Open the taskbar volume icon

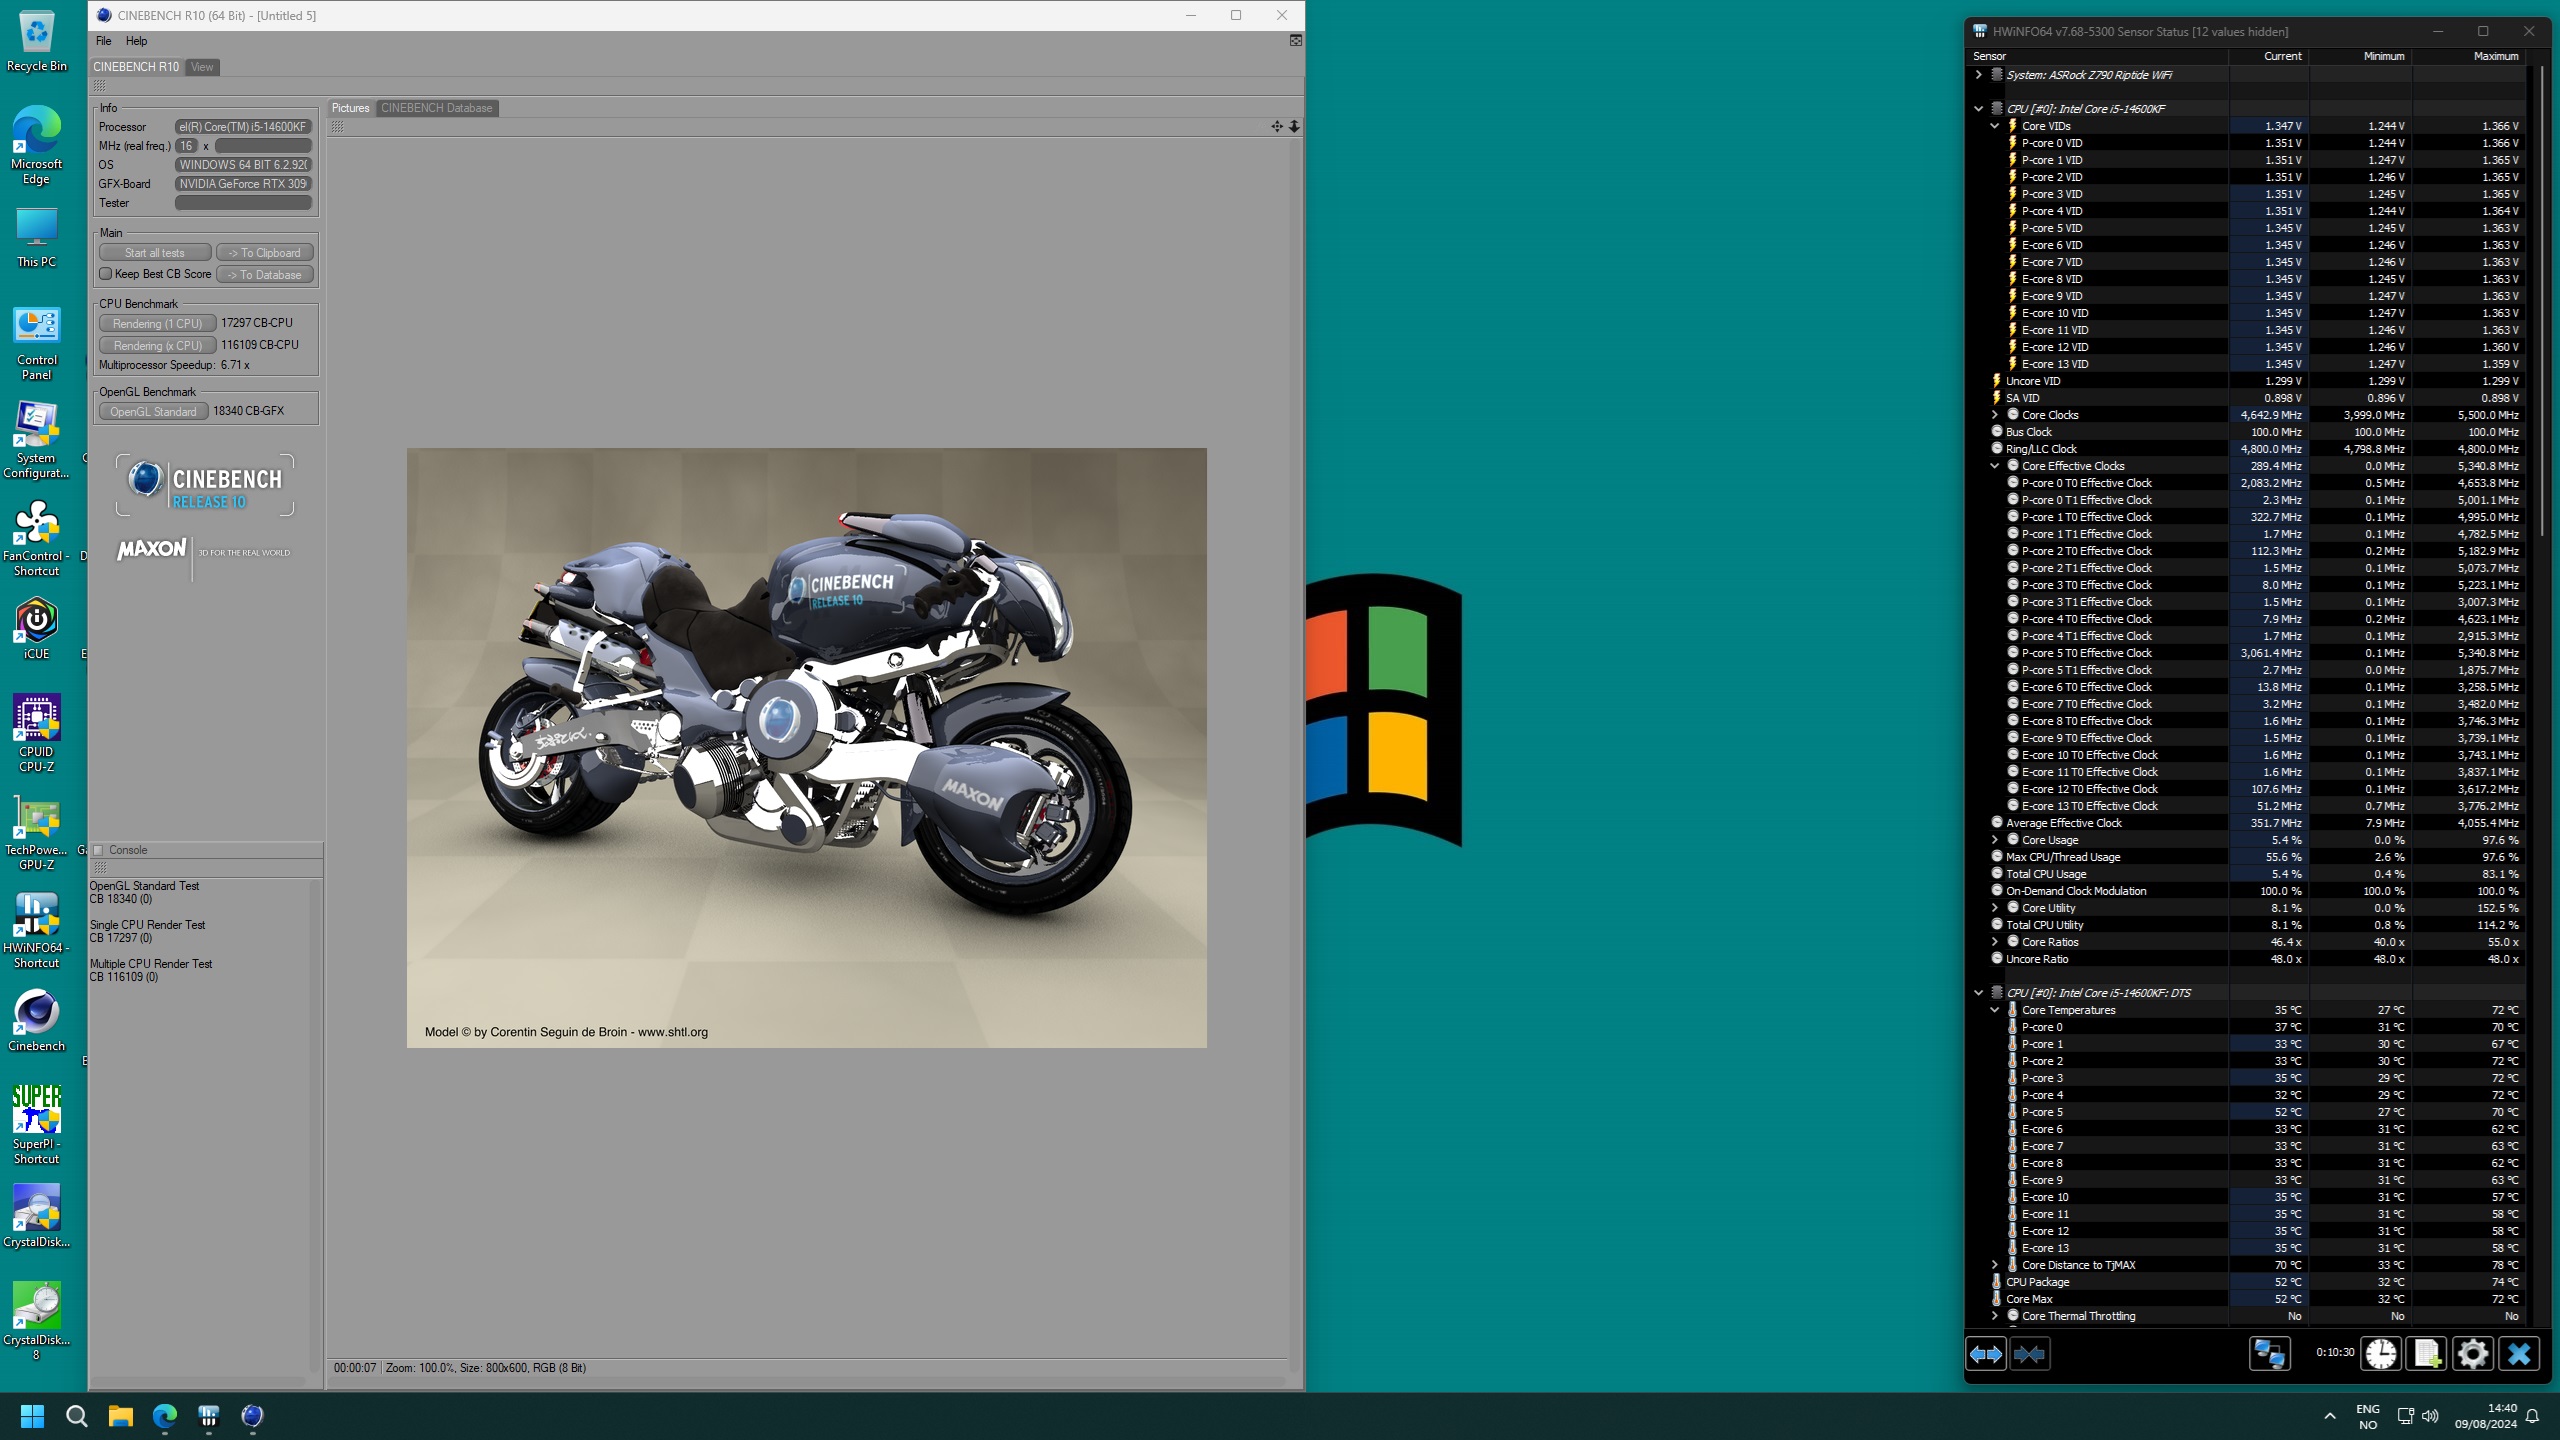click(x=2430, y=1416)
